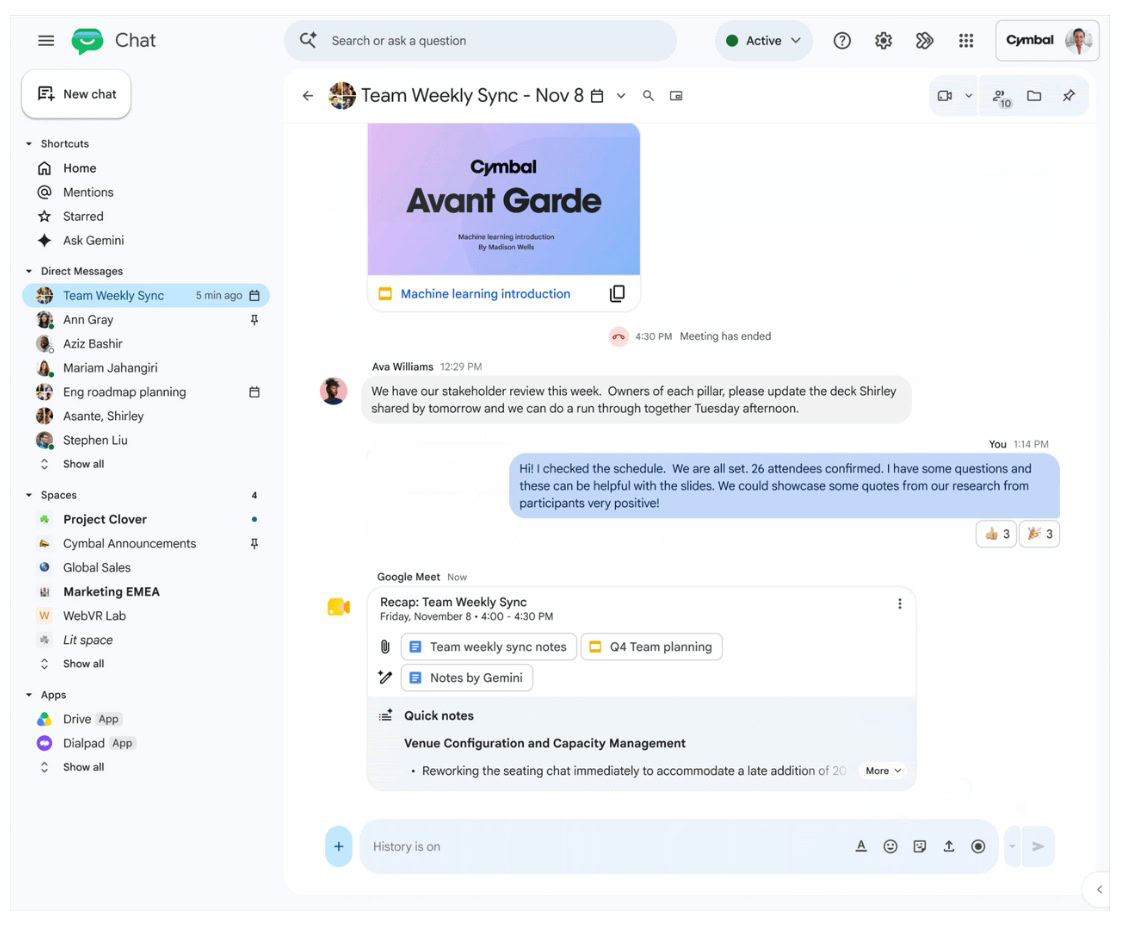Click the search or ask a question field
This screenshot has width=1126, height=927.
pyautogui.click(x=480, y=41)
